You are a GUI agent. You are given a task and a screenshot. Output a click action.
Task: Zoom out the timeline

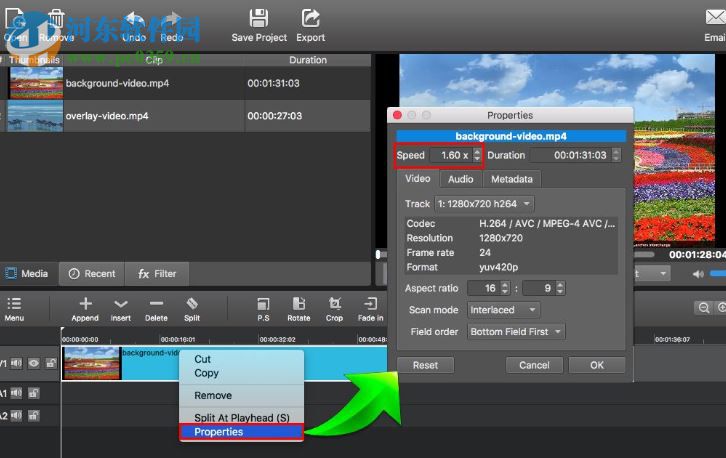click(704, 307)
